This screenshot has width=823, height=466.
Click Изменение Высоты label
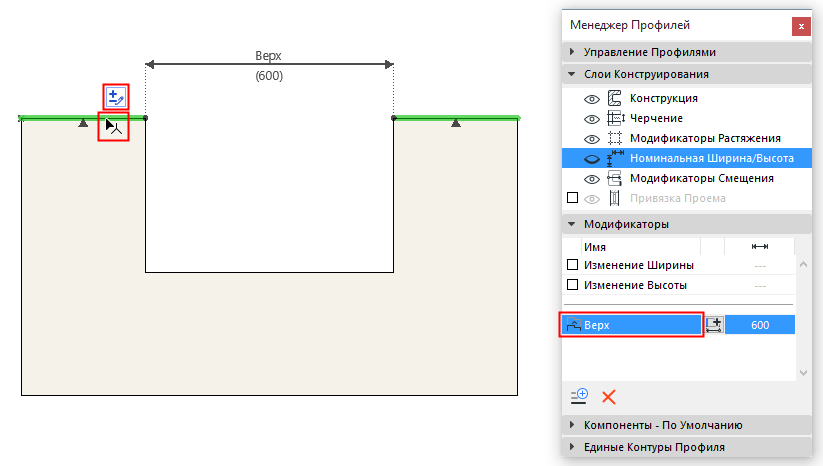point(635,285)
